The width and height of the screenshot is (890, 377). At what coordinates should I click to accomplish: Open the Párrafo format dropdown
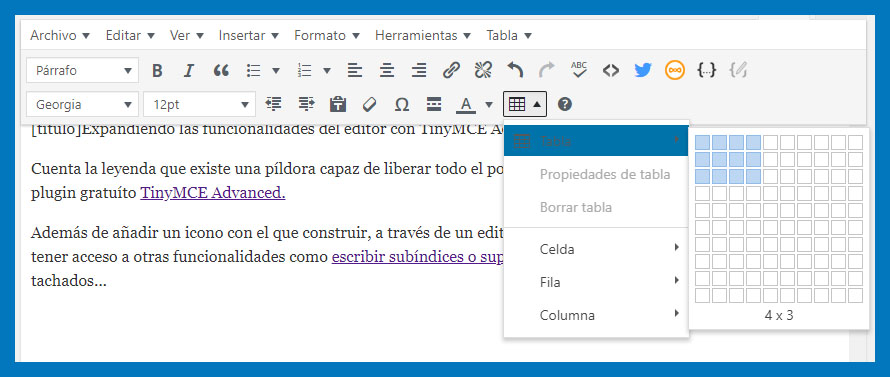point(82,71)
